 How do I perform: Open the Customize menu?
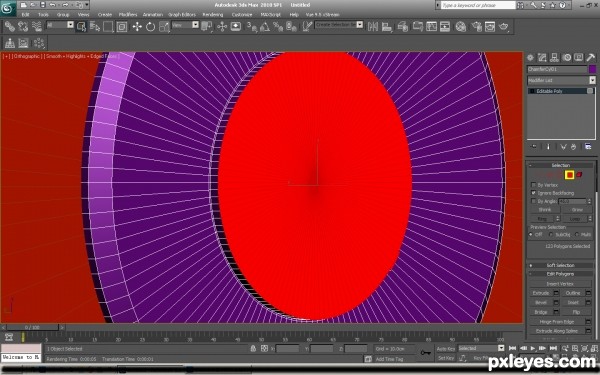pyautogui.click(x=242, y=15)
